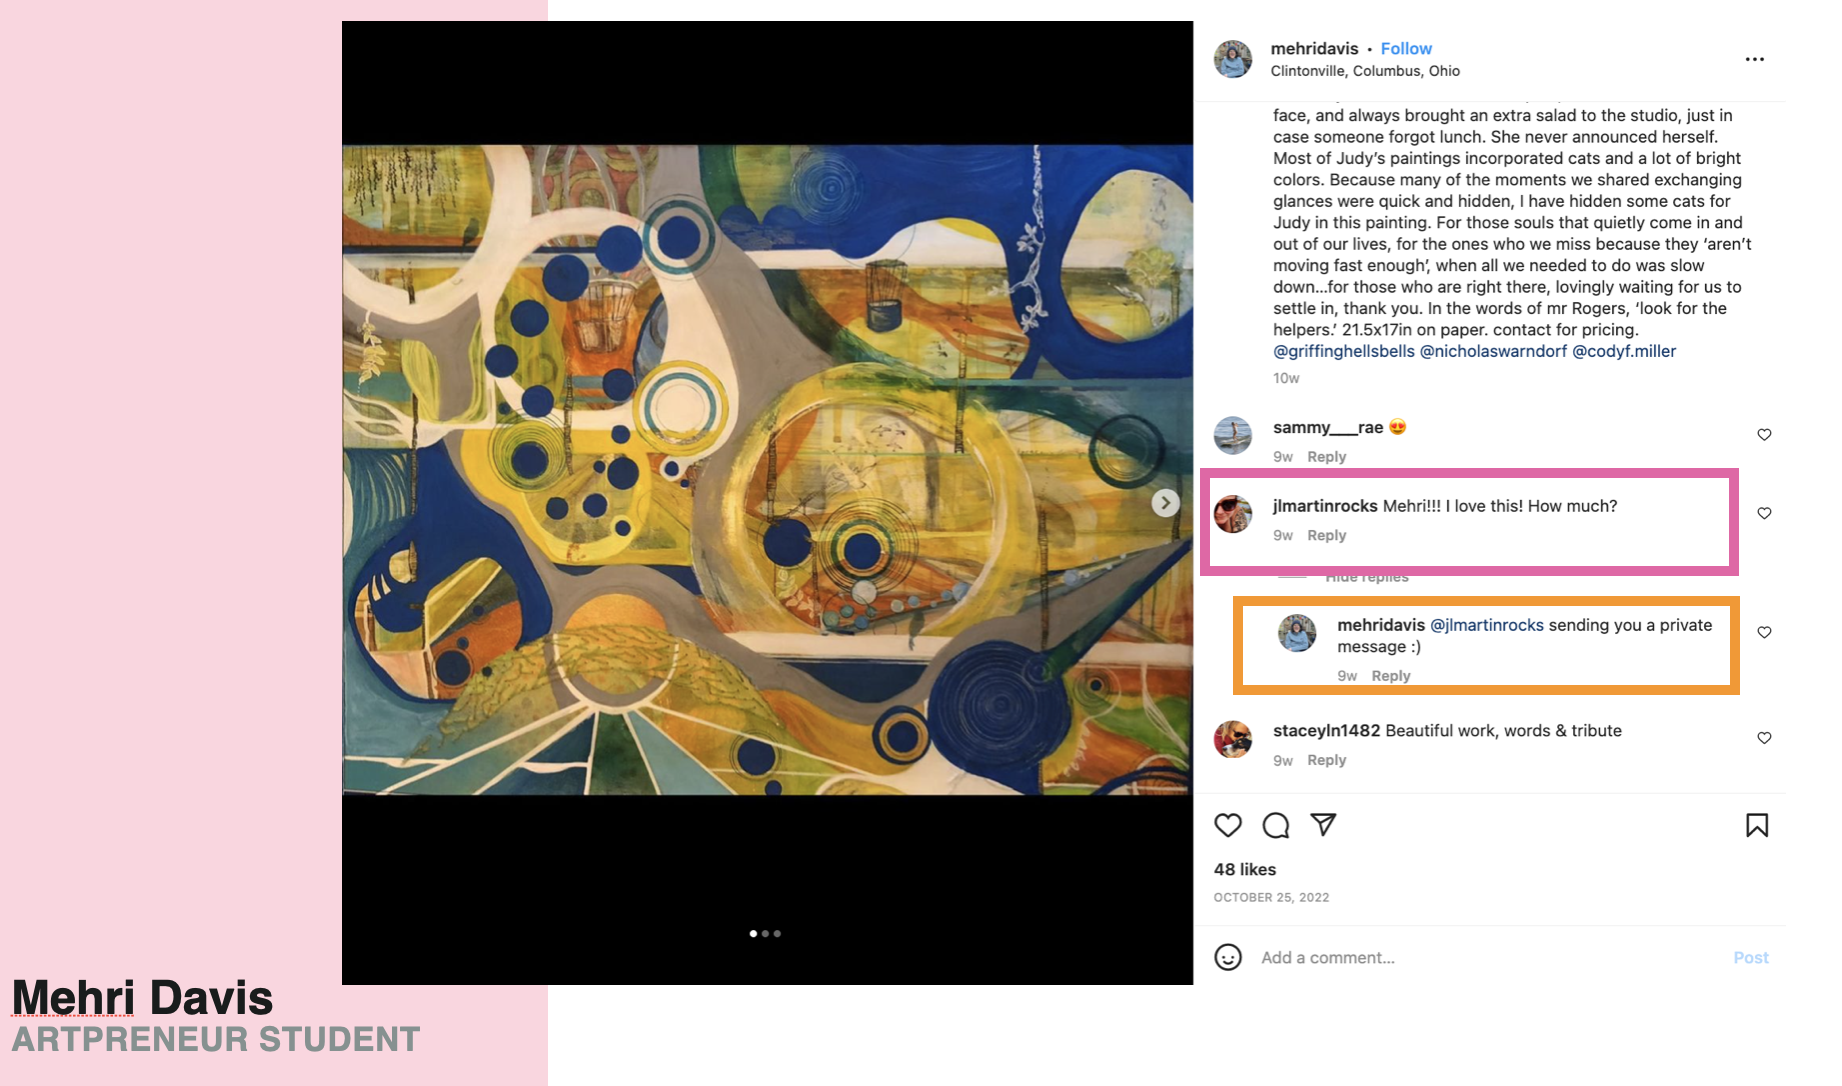Like the post with the heart icon
The width and height of the screenshot is (1842, 1086).
click(x=1228, y=825)
